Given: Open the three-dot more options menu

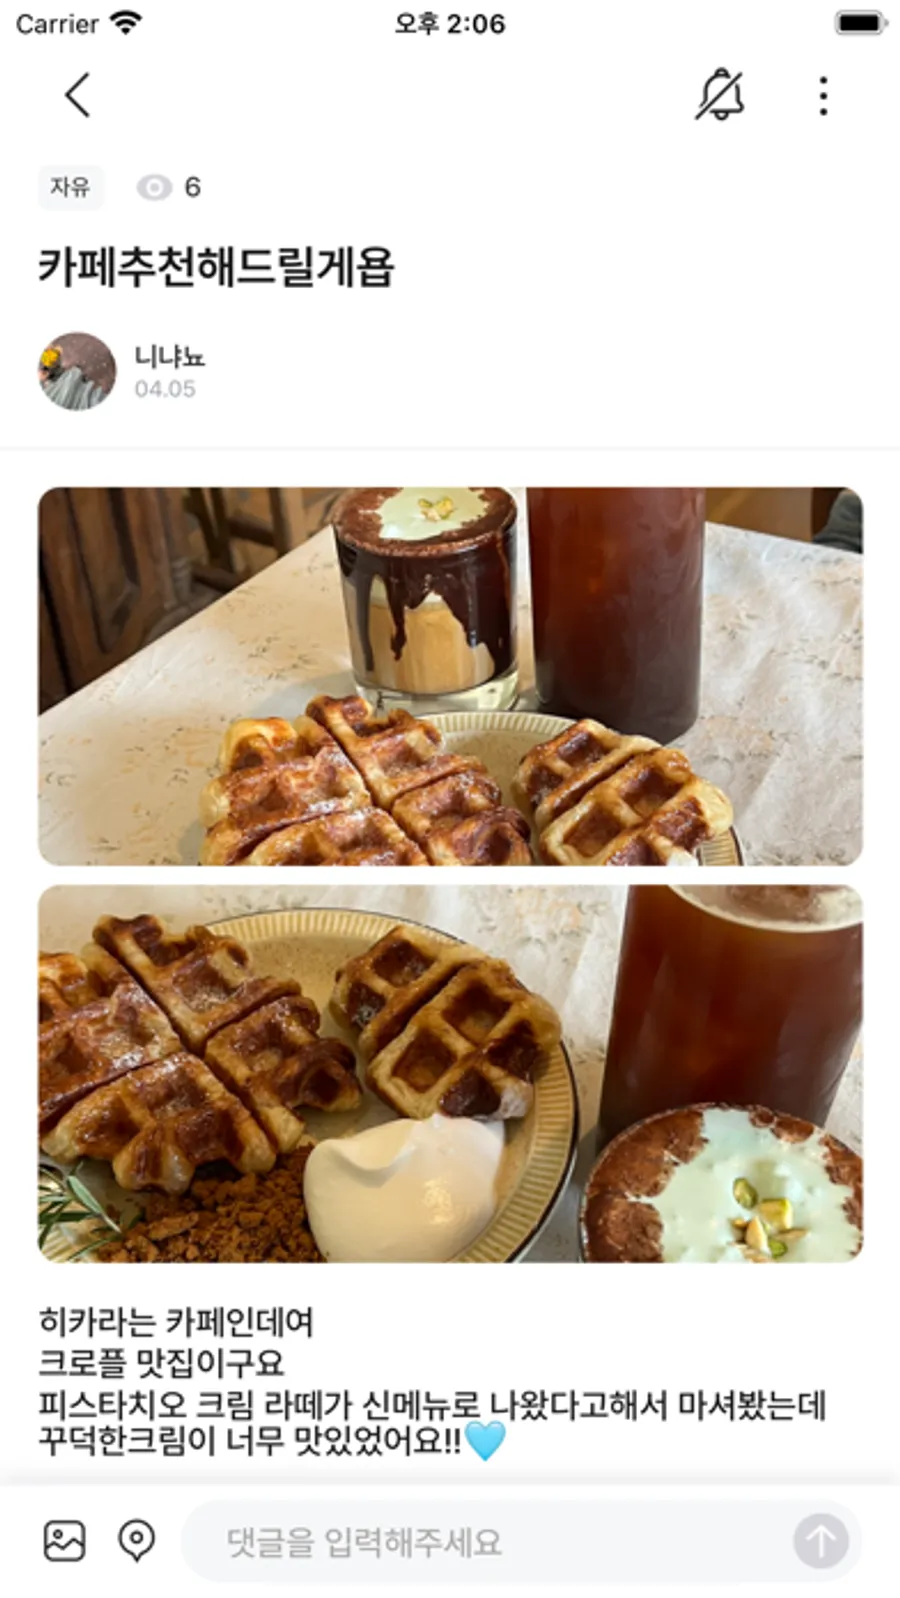Looking at the screenshot, I should 823,96.
